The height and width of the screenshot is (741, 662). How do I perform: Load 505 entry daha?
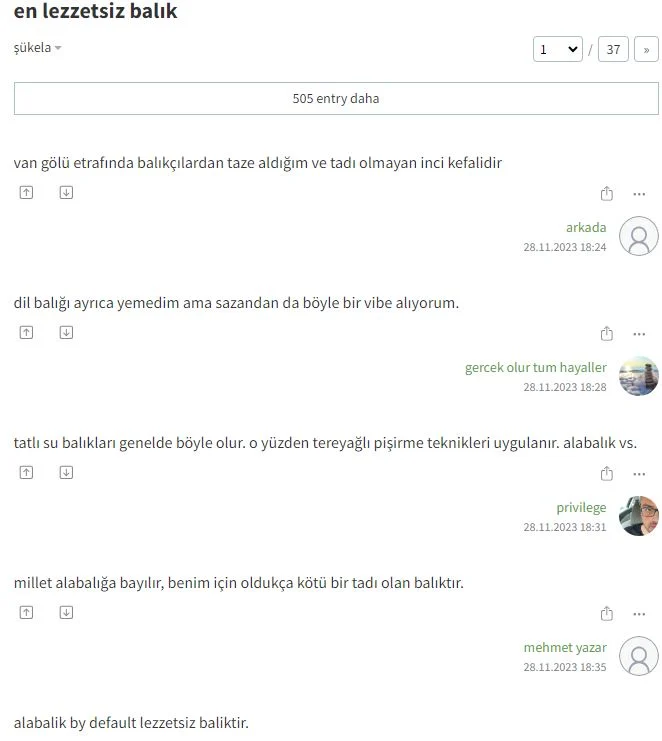click(x=336, y=98)
